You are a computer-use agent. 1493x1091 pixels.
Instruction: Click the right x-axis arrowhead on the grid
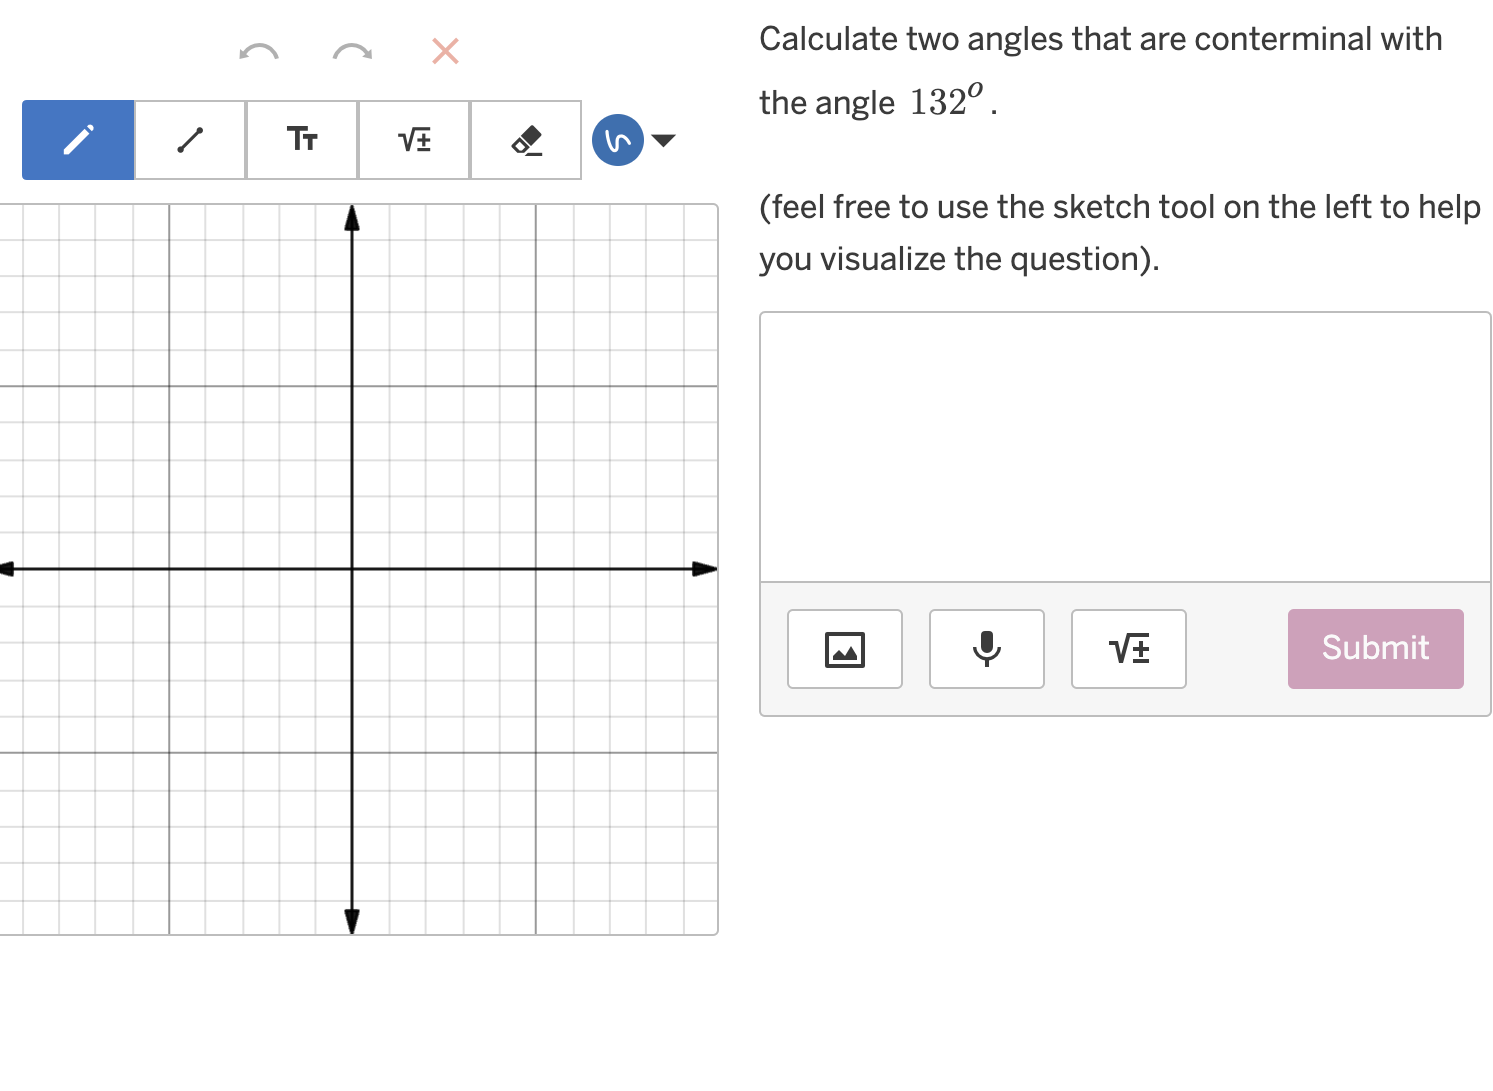click(706, 568)
